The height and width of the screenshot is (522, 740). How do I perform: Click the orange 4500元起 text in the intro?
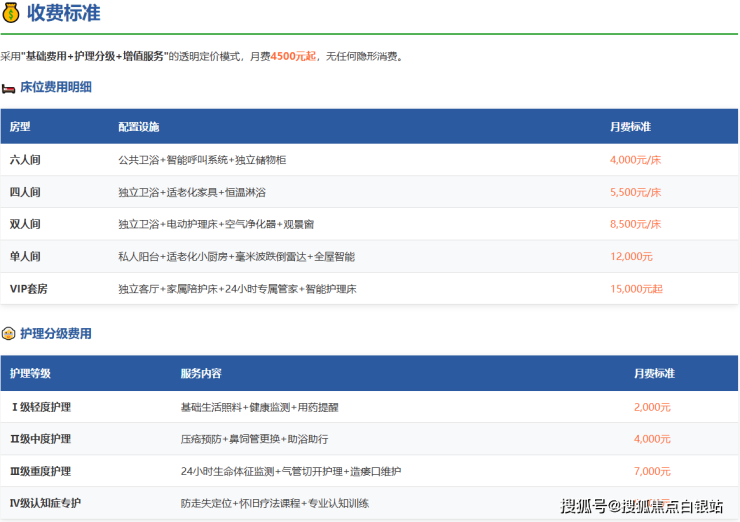pyautogui.click(x=293, y=57)
